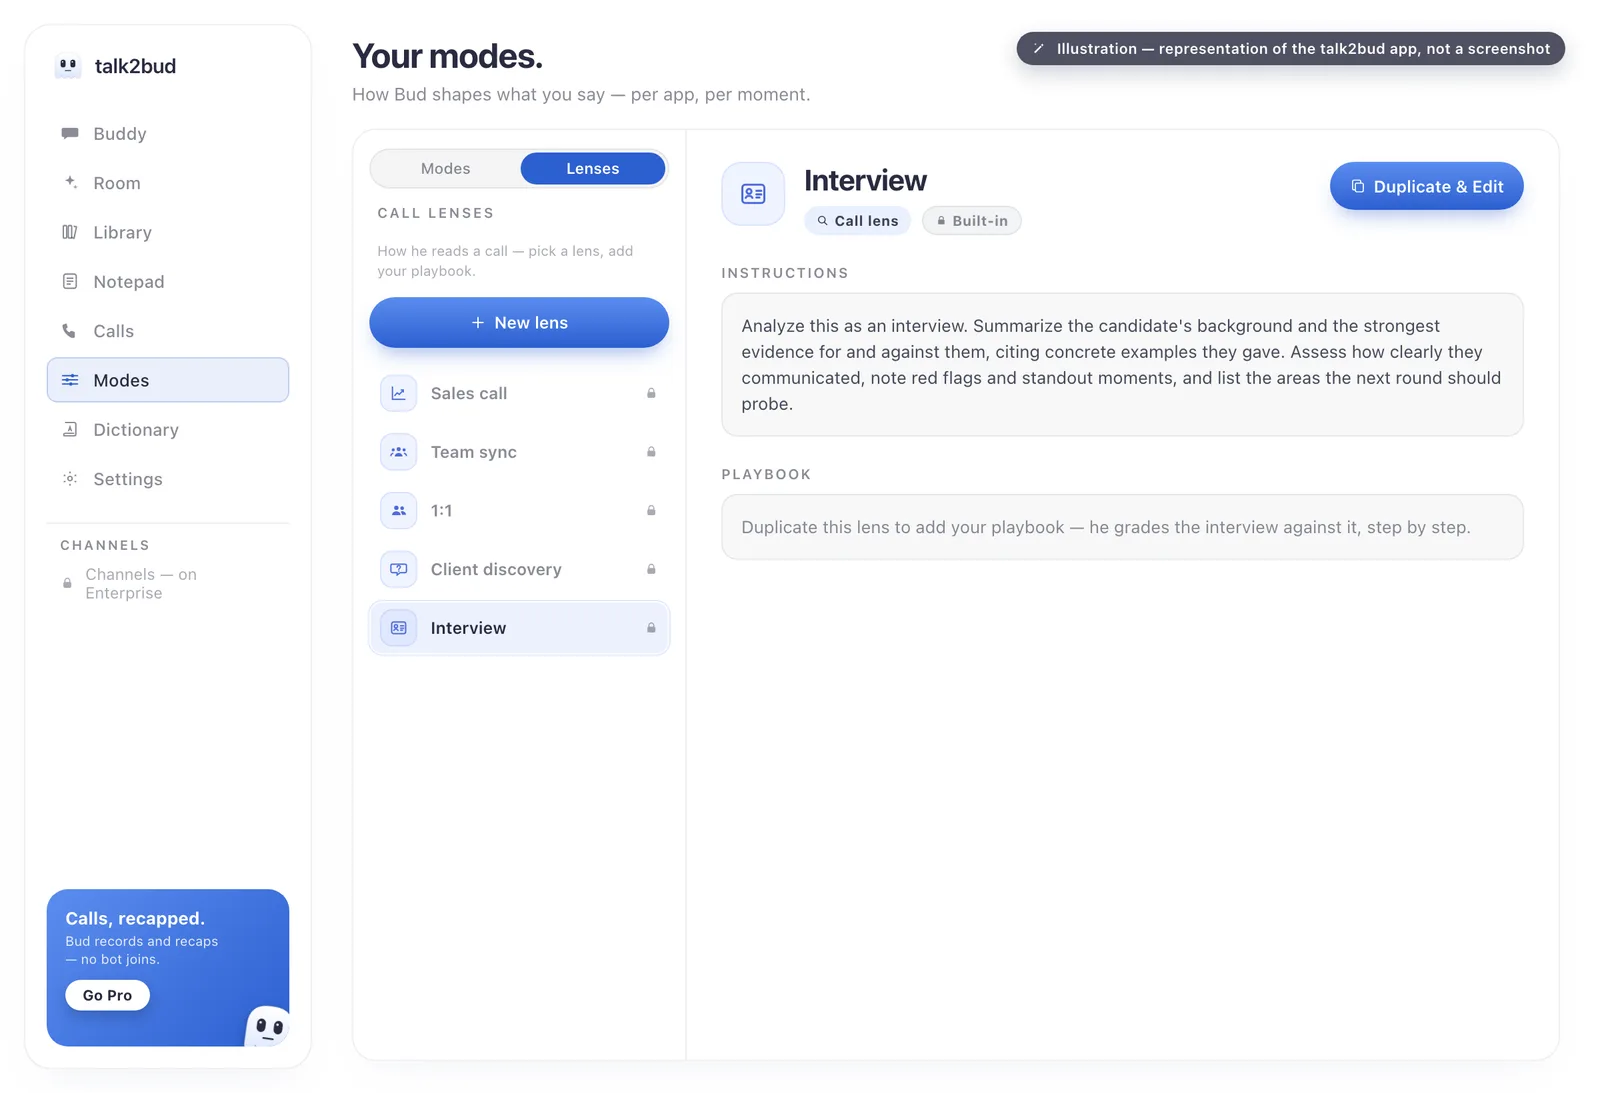Click the 1:1 two-people icon
This screenshot has width=1600, height=1093.
click(398, 510)
